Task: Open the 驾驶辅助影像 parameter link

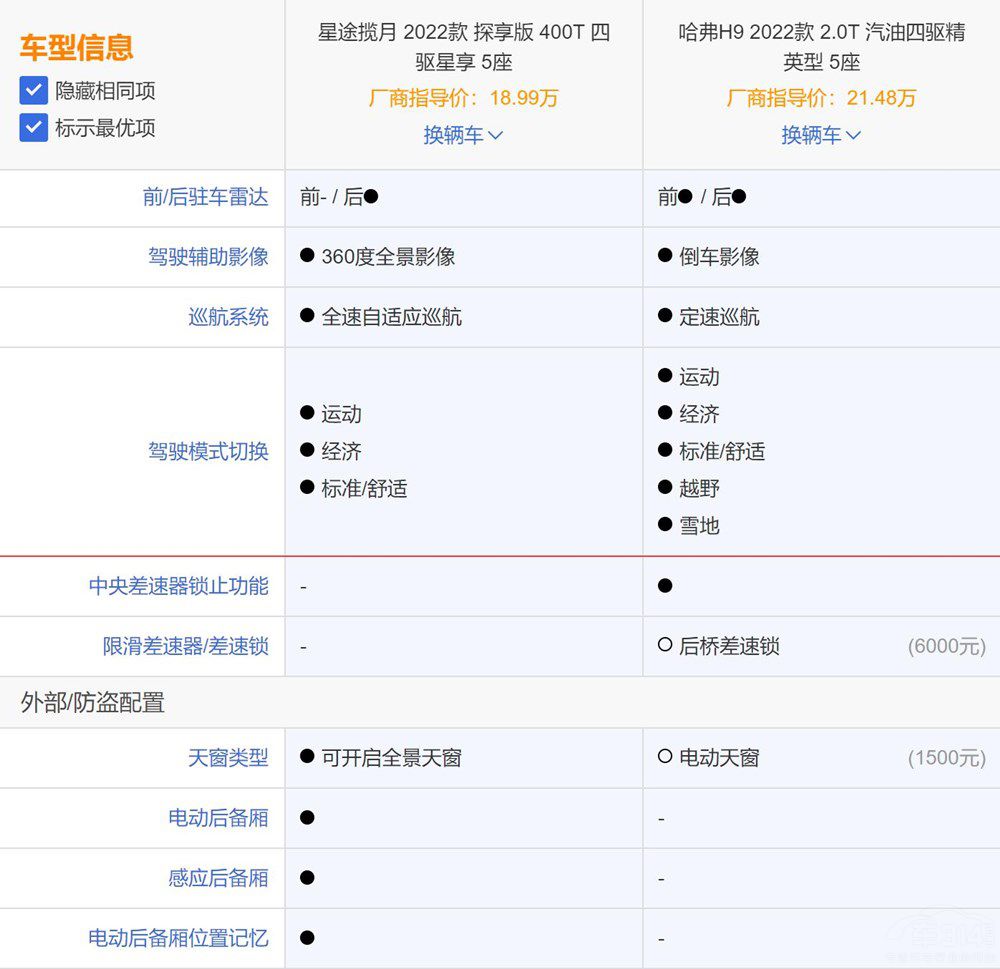Action: point(208,257)
